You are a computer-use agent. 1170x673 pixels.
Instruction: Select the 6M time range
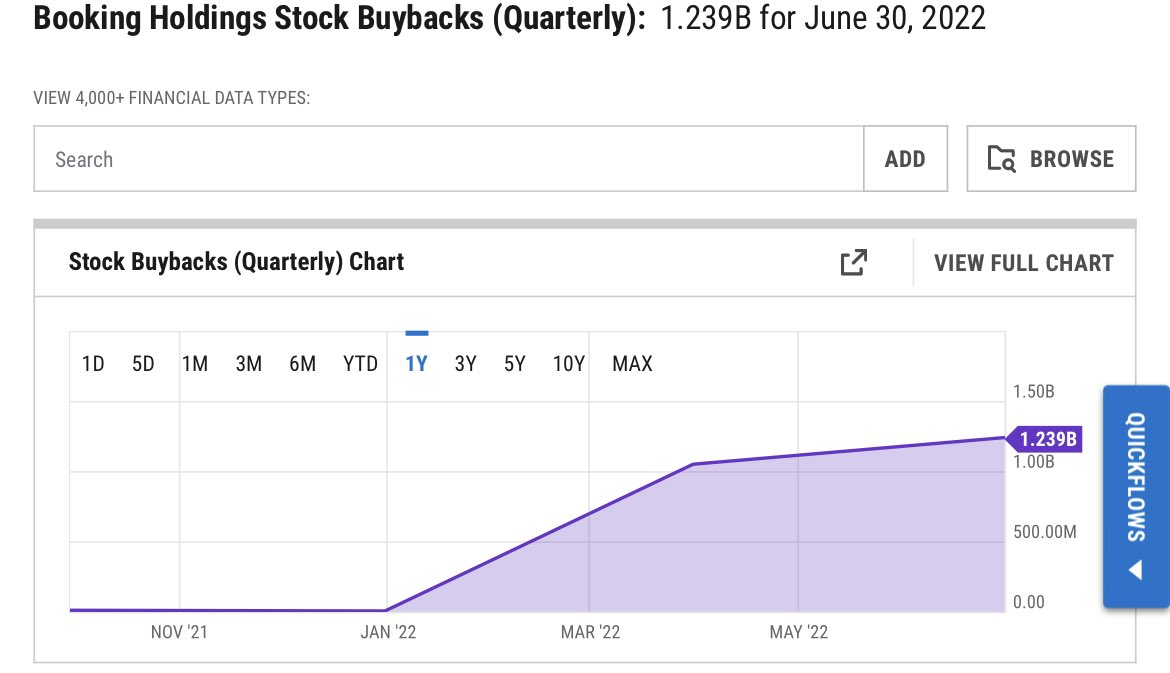tap(302, 364)
